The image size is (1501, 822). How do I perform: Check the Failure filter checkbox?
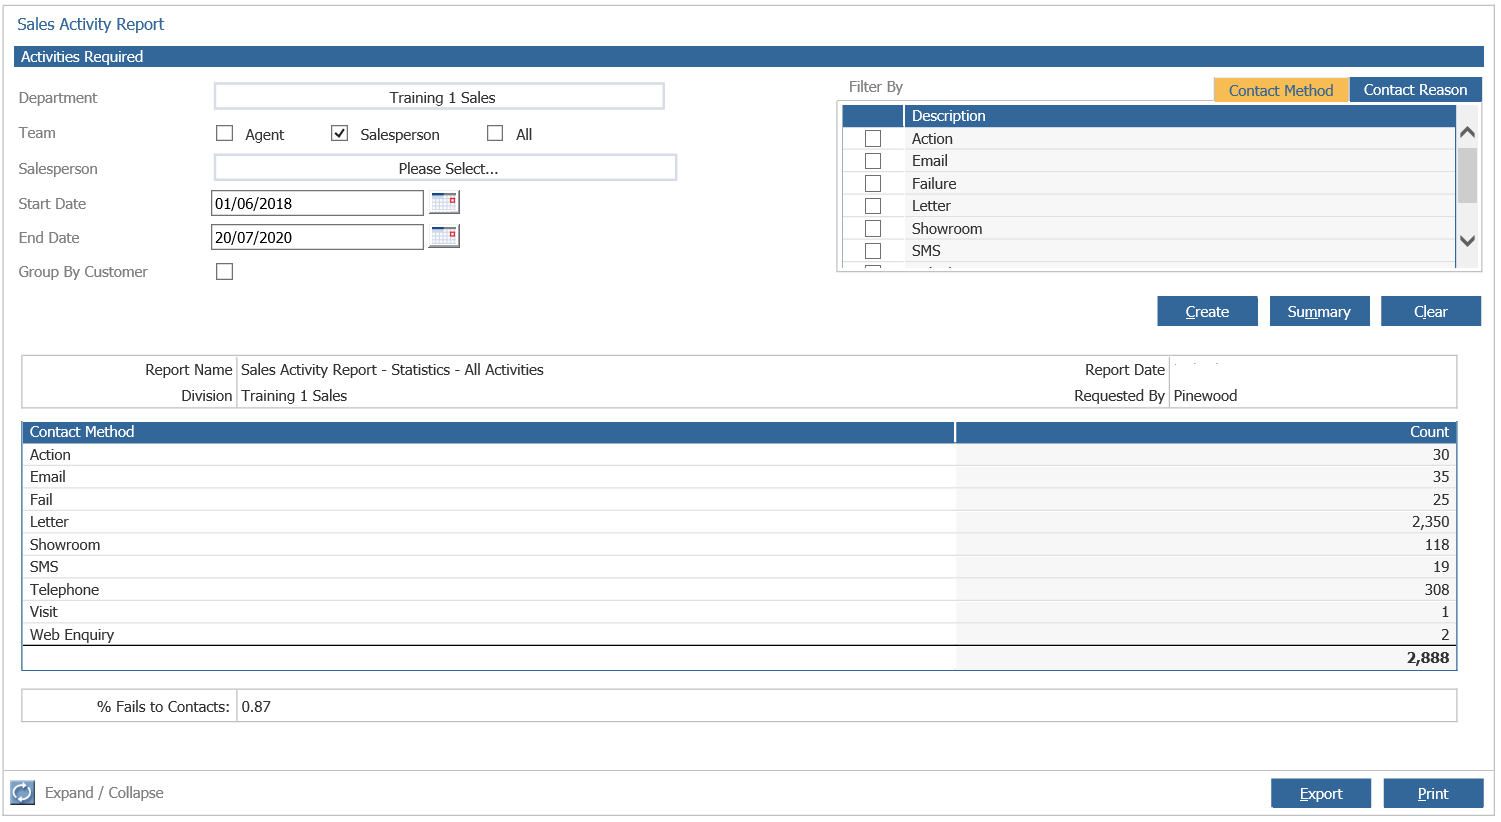pos(873,183)
